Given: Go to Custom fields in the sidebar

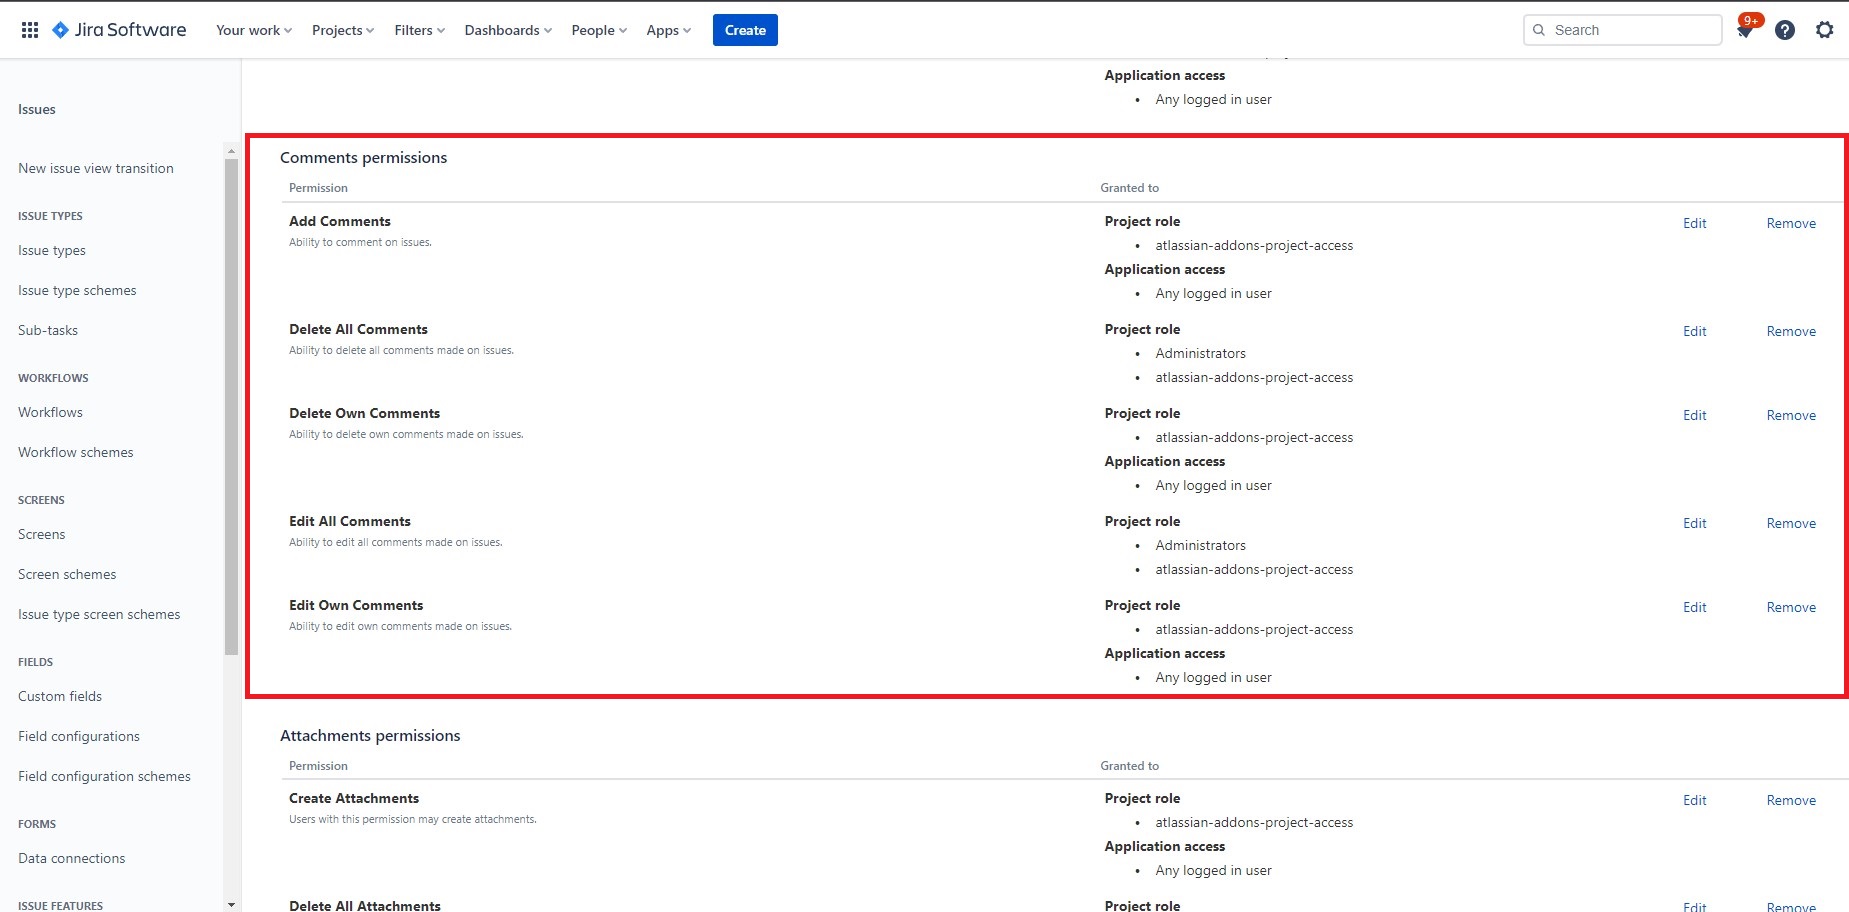Looking at the screenshot, I should [60, 696].
